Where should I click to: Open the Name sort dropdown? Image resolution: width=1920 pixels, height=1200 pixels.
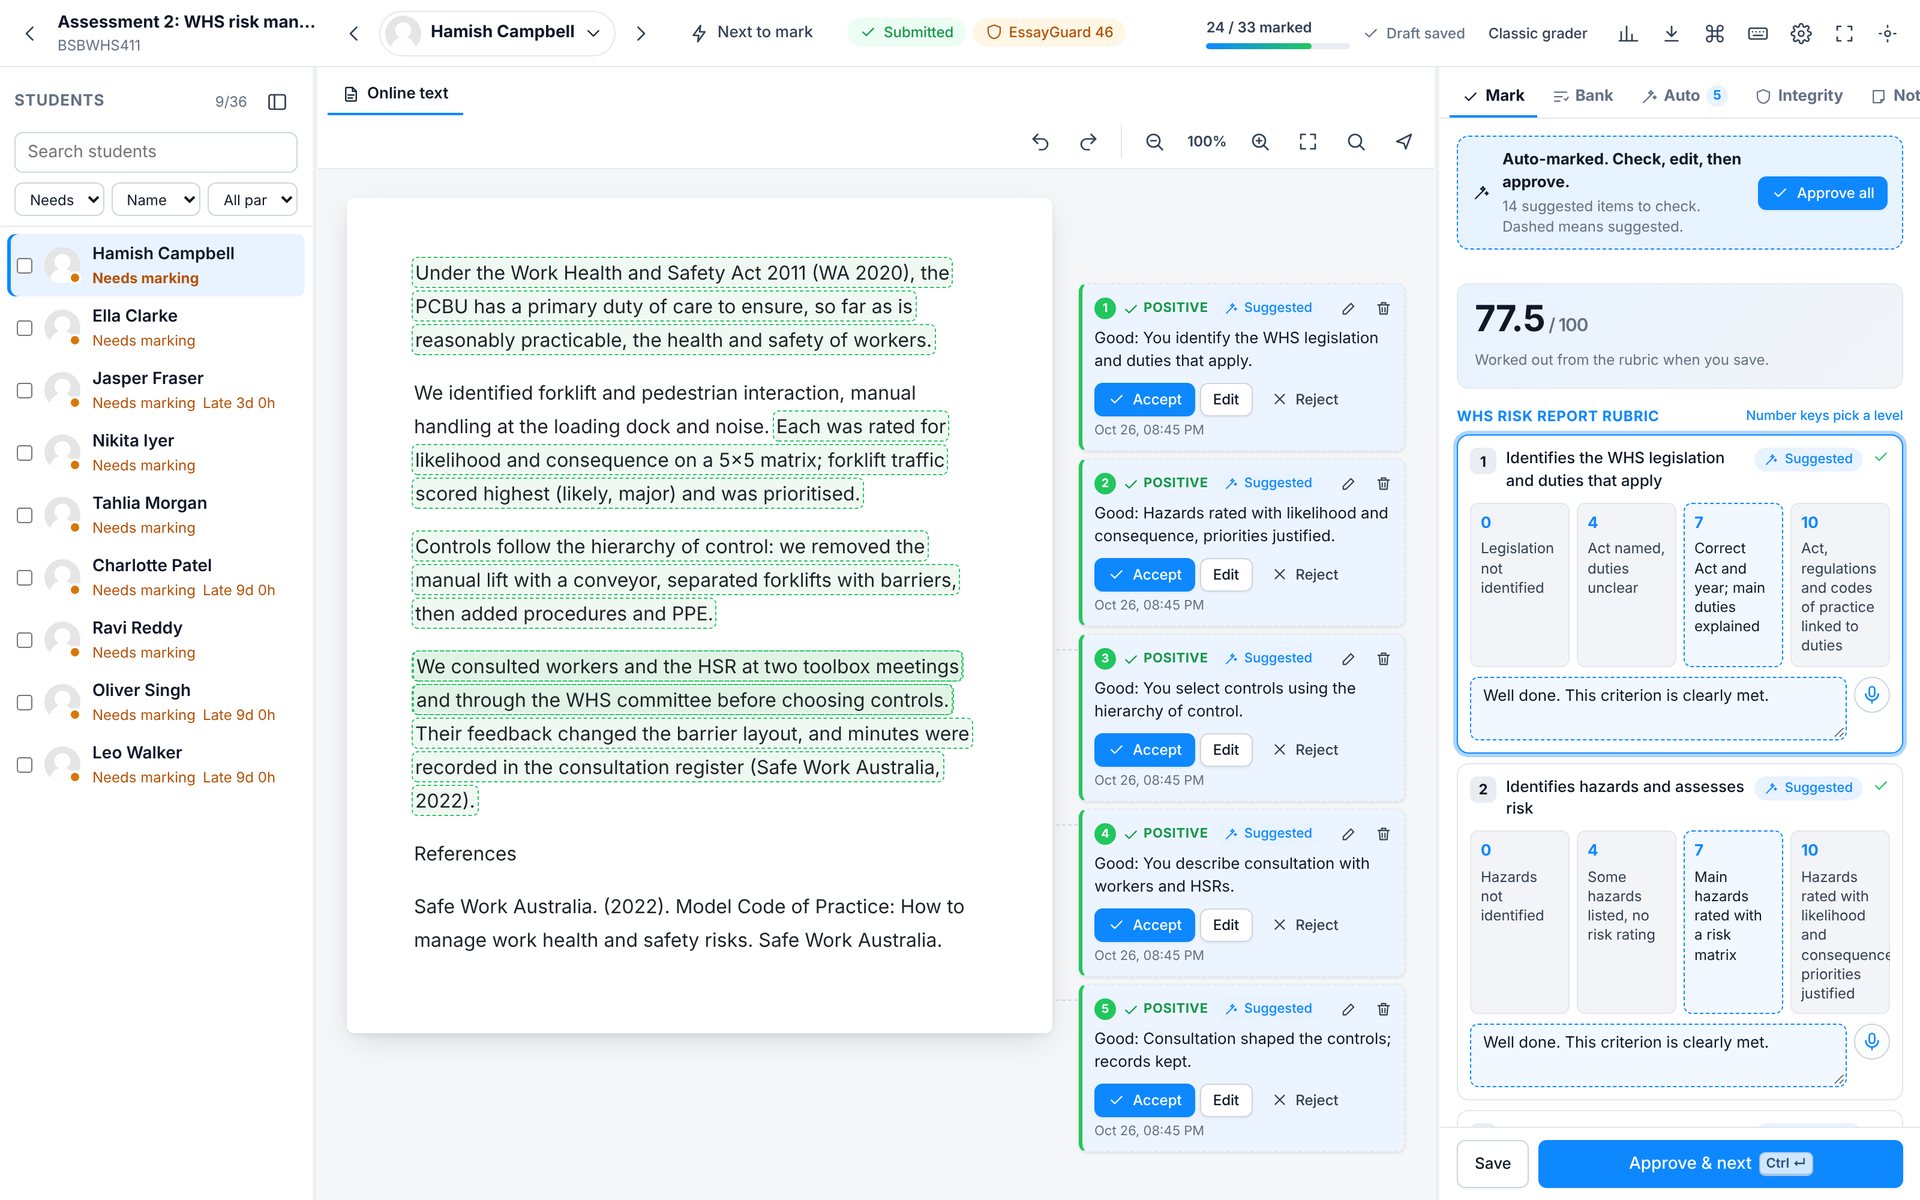156,200
